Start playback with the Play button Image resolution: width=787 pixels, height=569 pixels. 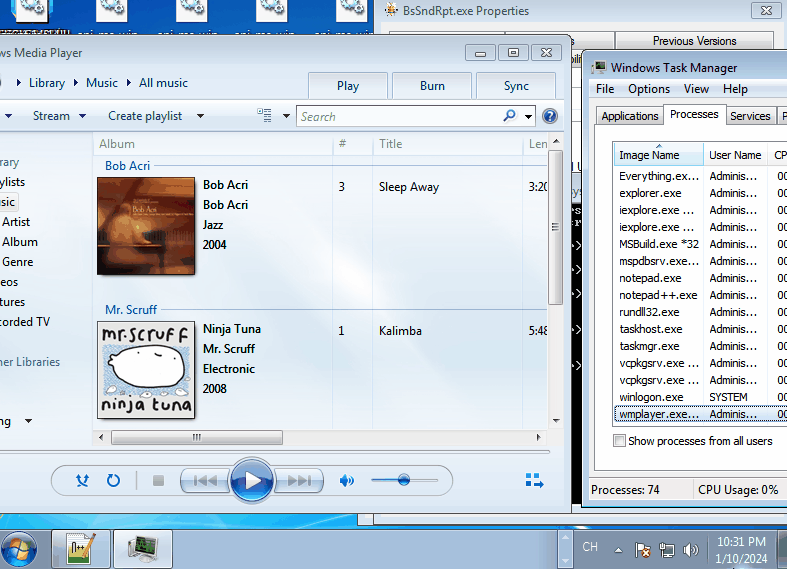[252, 481]
